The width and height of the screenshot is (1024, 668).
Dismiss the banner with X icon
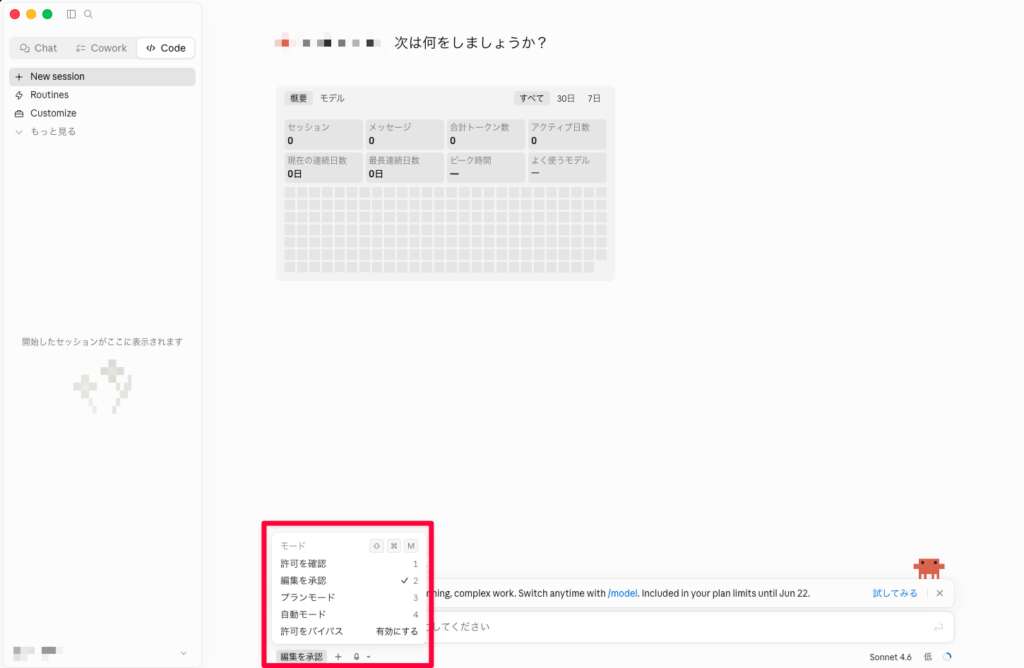click(940, 594)
